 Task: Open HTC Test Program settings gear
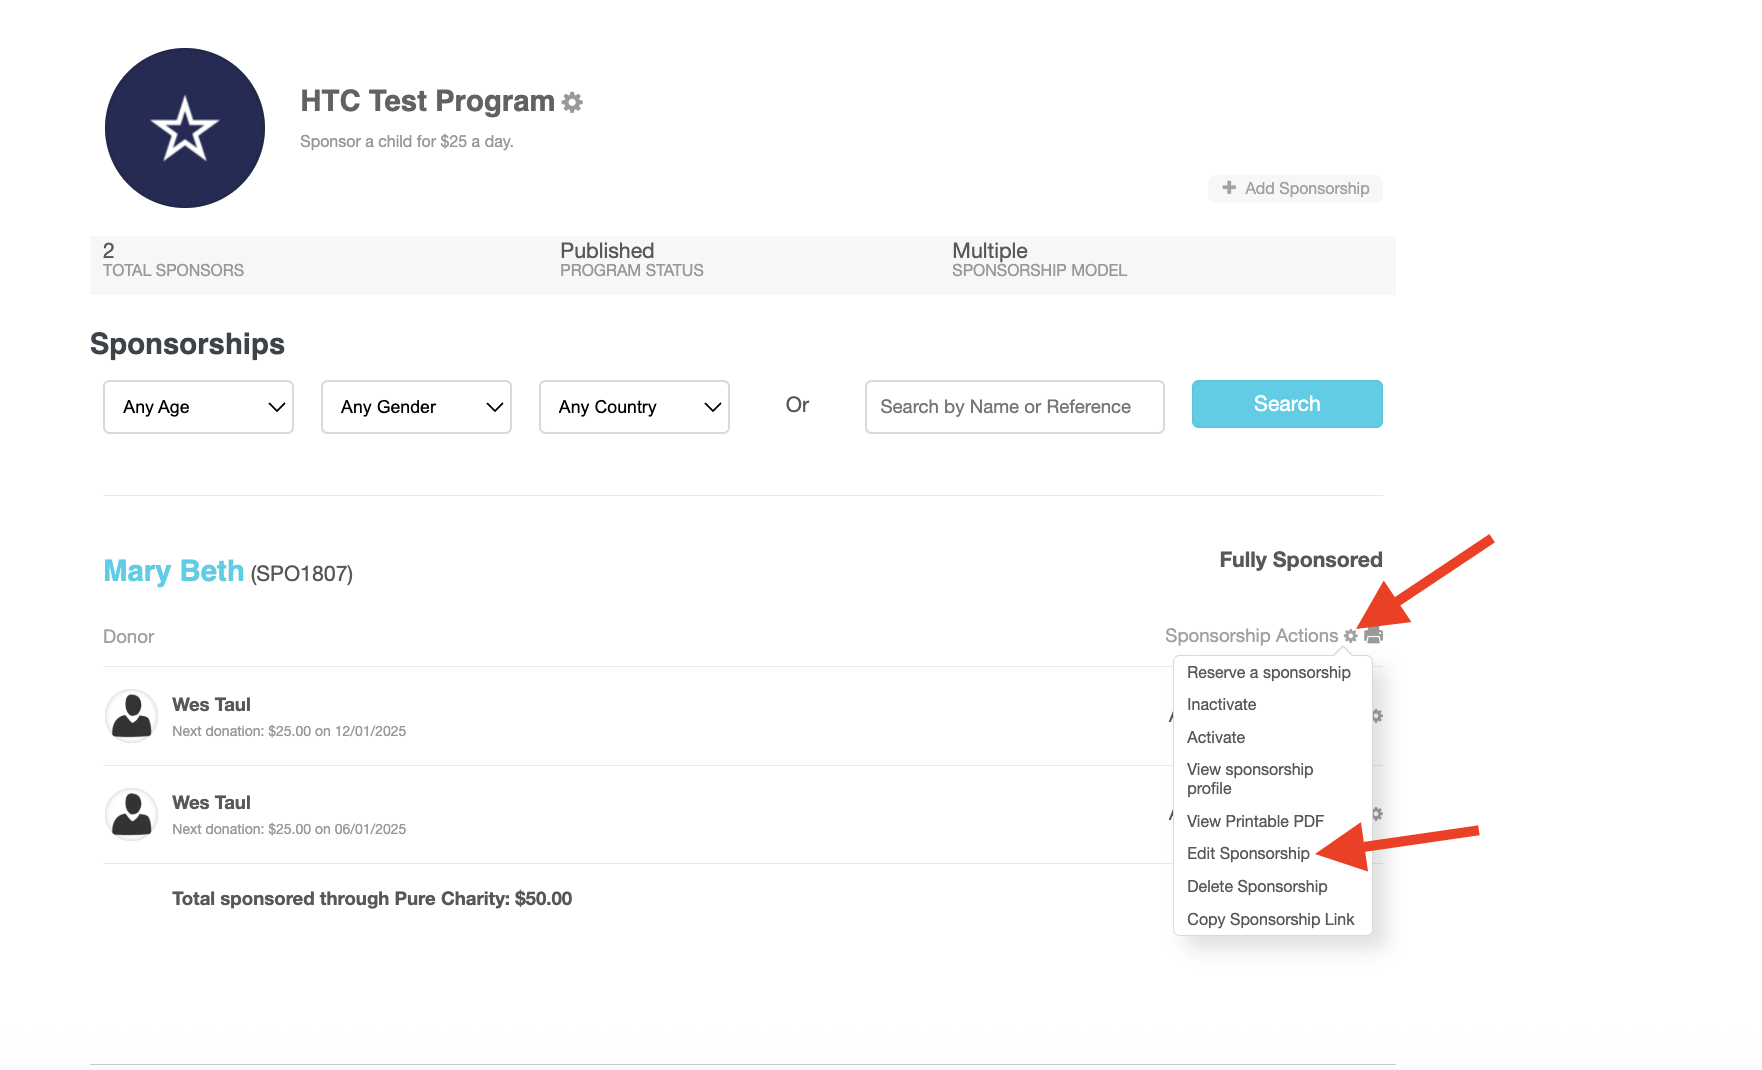pos(572,102)
